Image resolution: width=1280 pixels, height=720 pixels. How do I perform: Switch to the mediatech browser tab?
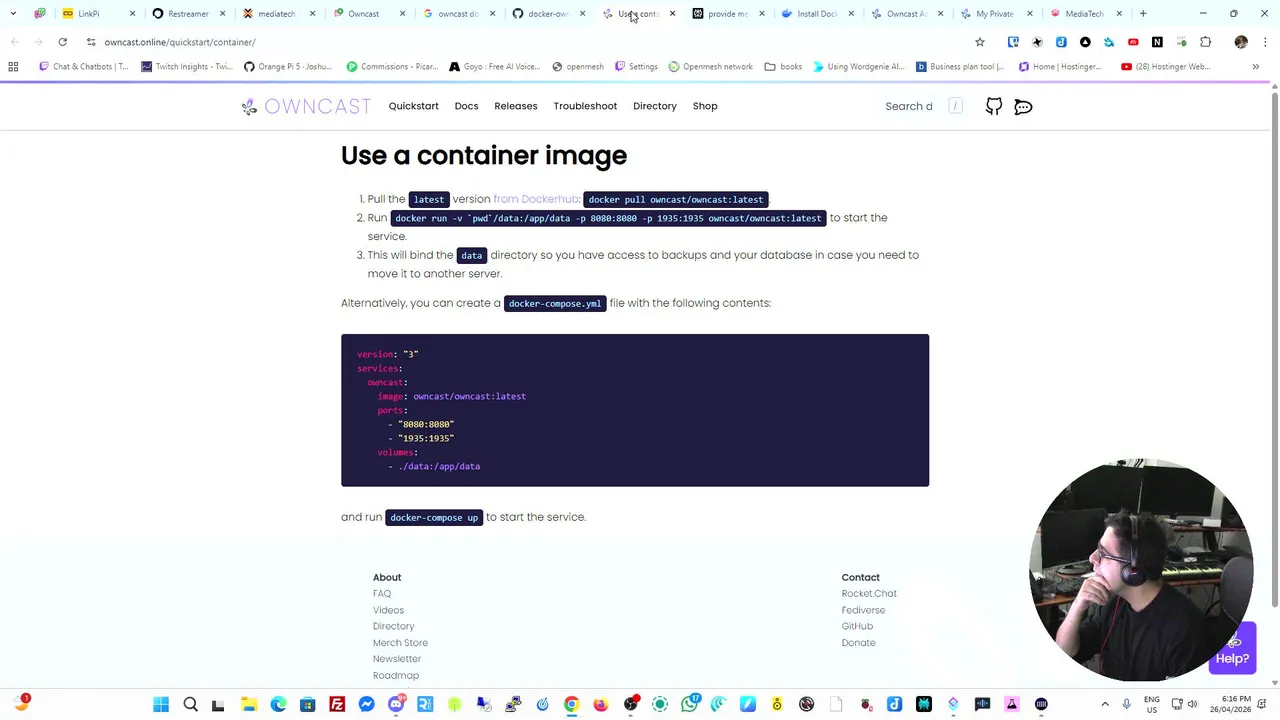[x=276, y=14]
